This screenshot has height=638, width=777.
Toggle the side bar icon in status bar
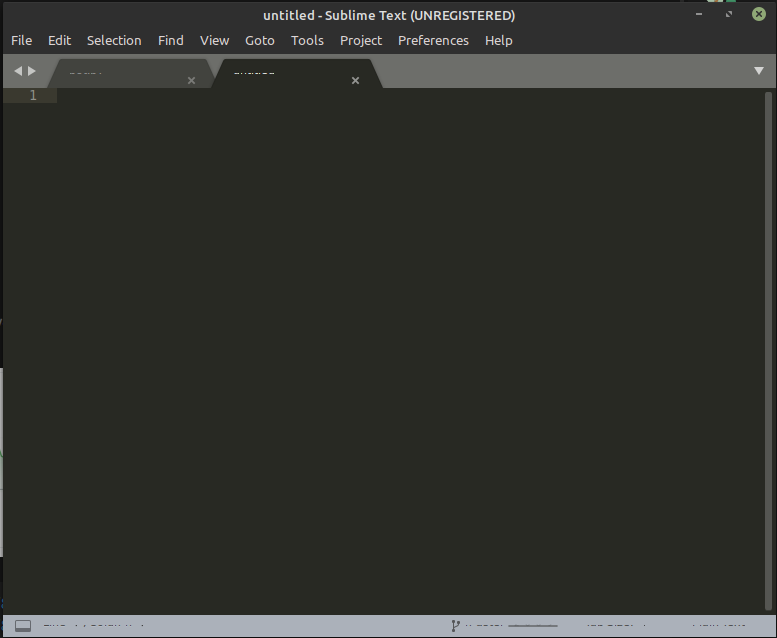[x=23, y=627]
